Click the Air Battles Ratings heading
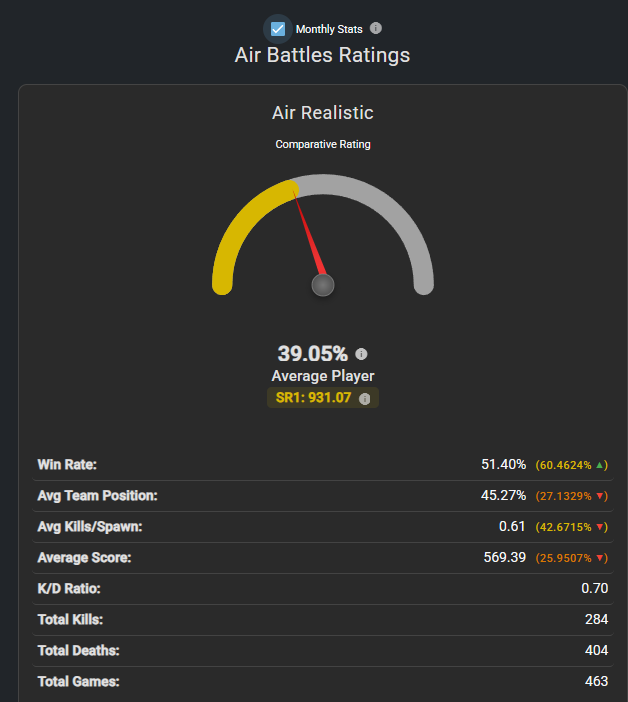 click(322, 55)
